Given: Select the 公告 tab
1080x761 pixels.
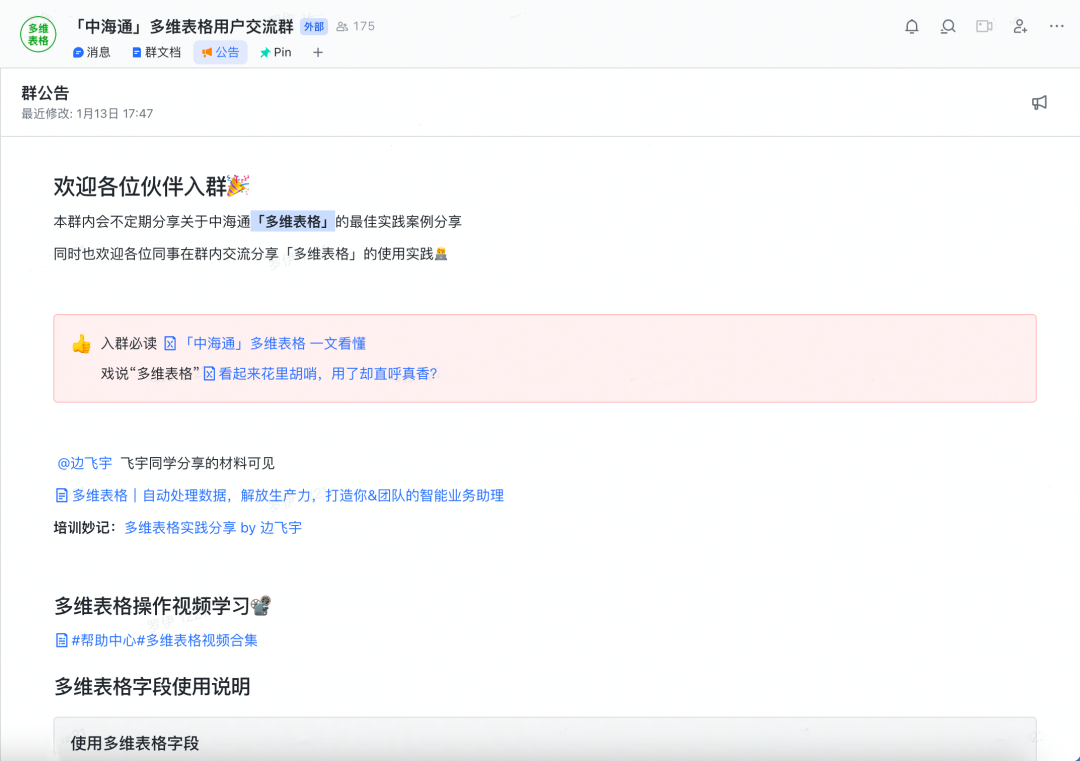Looking at the screenshot, I should tap(220, 52).
